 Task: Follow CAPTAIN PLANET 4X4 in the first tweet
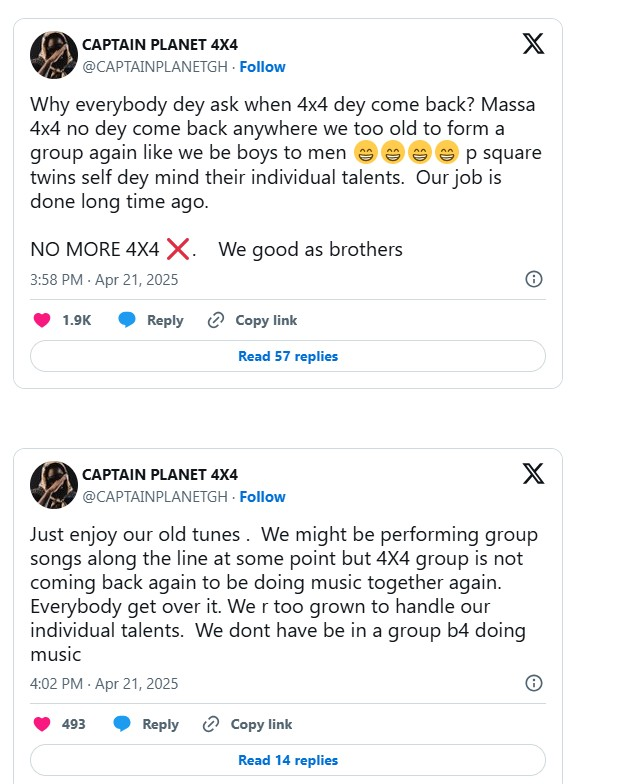(x=262, y=67)
